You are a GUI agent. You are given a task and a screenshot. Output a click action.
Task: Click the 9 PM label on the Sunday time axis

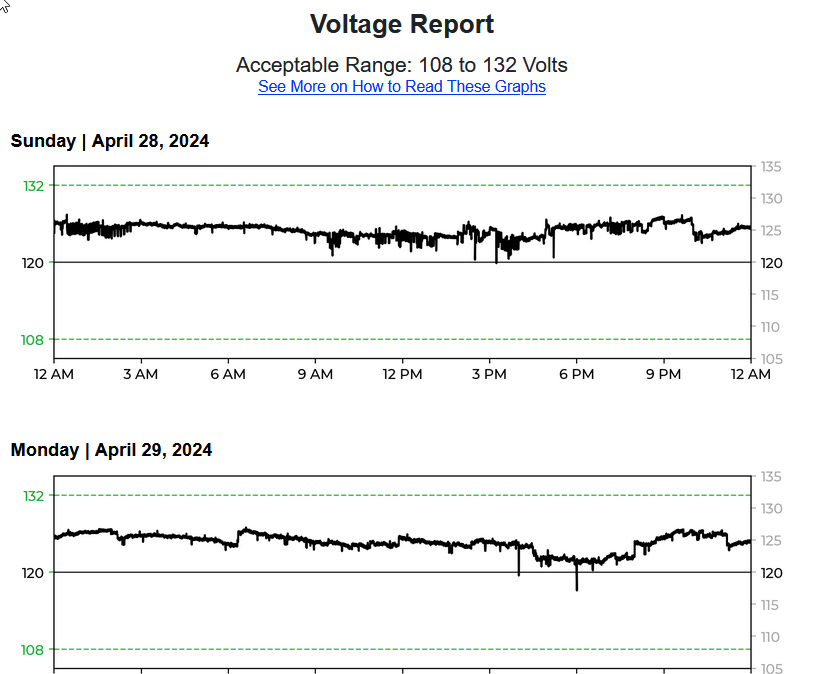coord(664,374)
